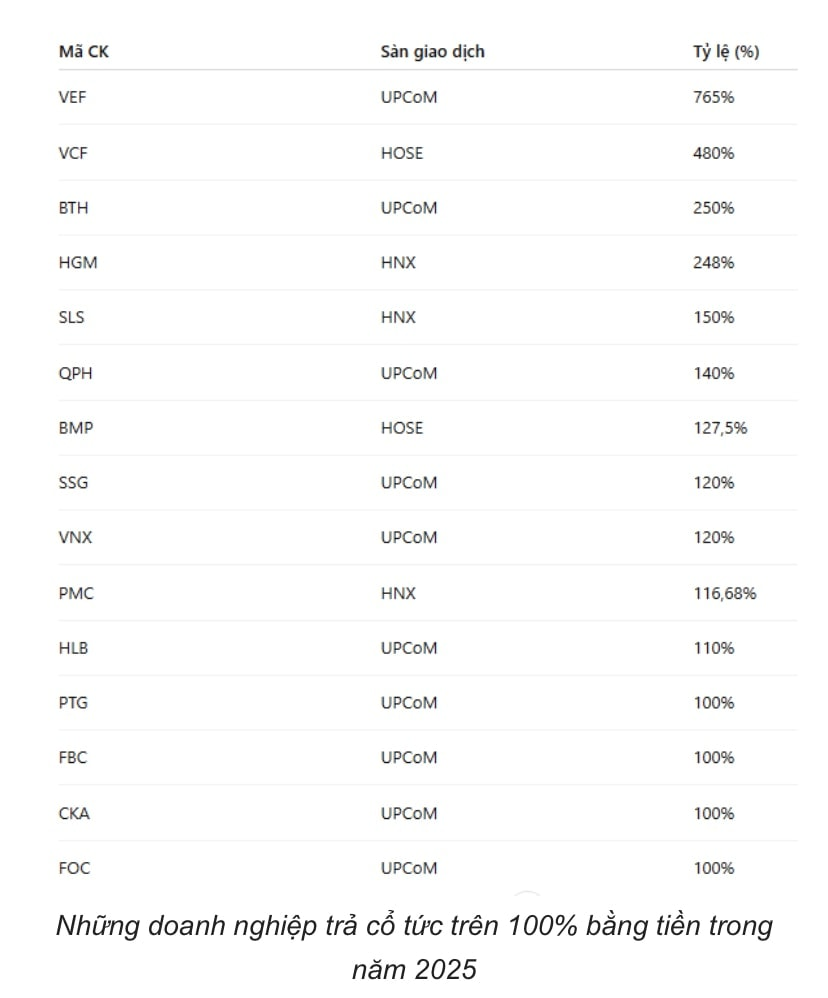Click the HGM stock code
The width and height of the screenshot is (828, 998).
tap(78, 263)
